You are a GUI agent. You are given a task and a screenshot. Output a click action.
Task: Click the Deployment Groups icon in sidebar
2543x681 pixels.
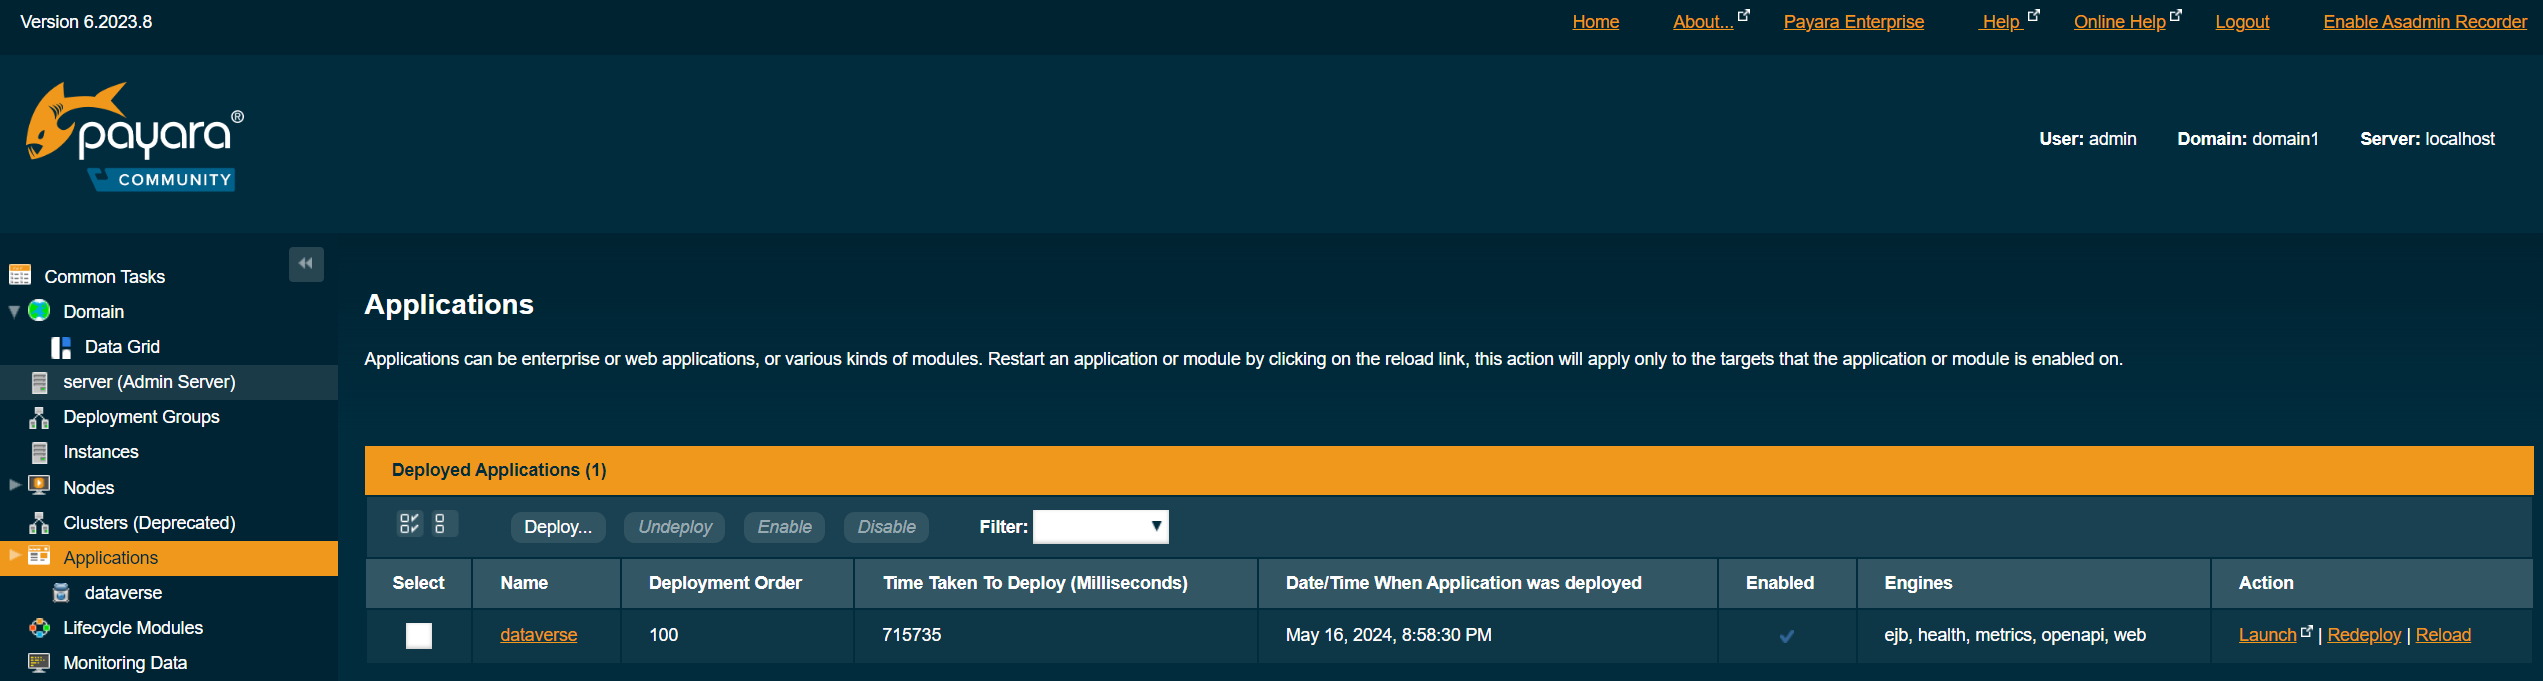[39, 417]
